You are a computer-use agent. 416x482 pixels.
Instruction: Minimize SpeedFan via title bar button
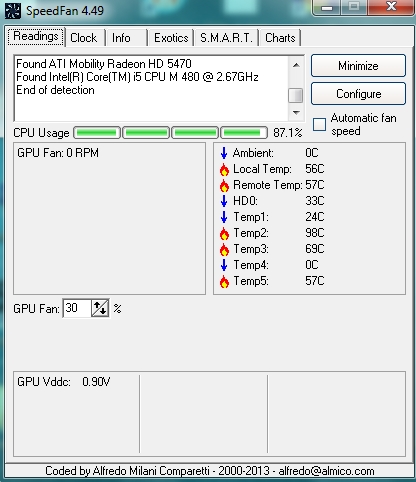327,7
